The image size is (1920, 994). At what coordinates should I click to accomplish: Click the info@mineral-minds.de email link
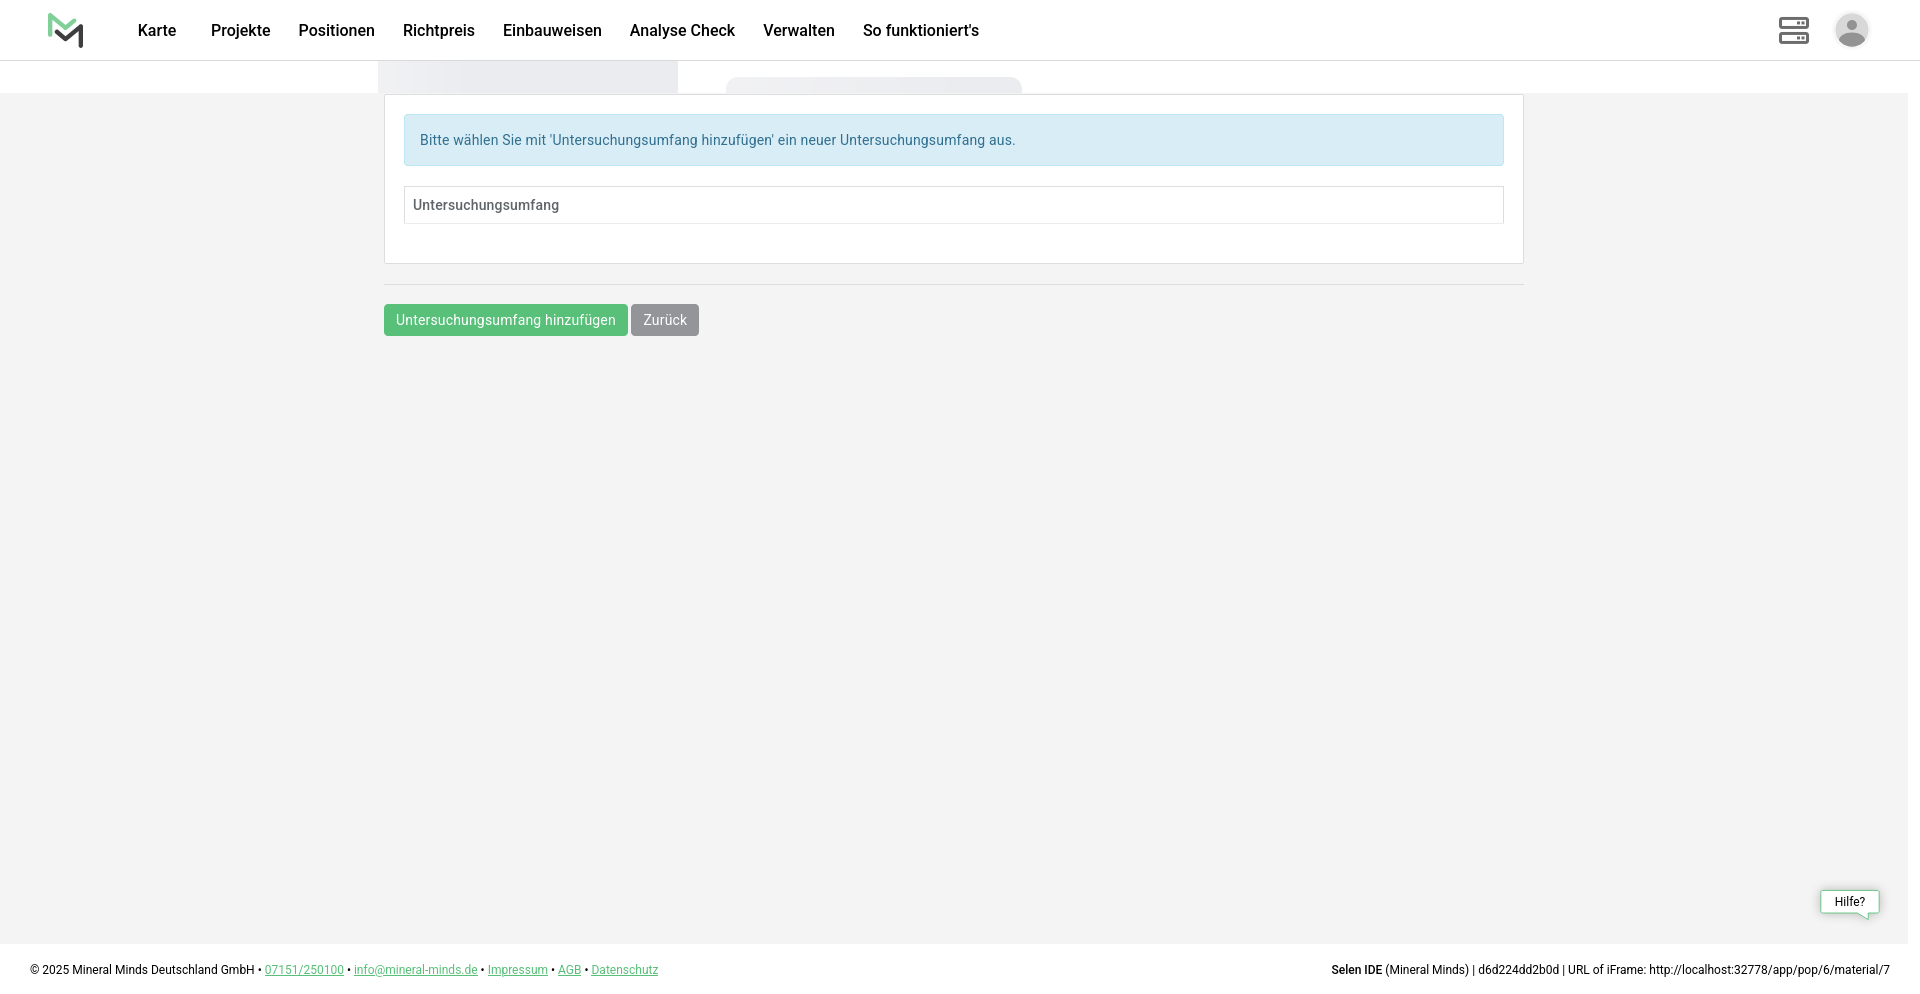415,970
